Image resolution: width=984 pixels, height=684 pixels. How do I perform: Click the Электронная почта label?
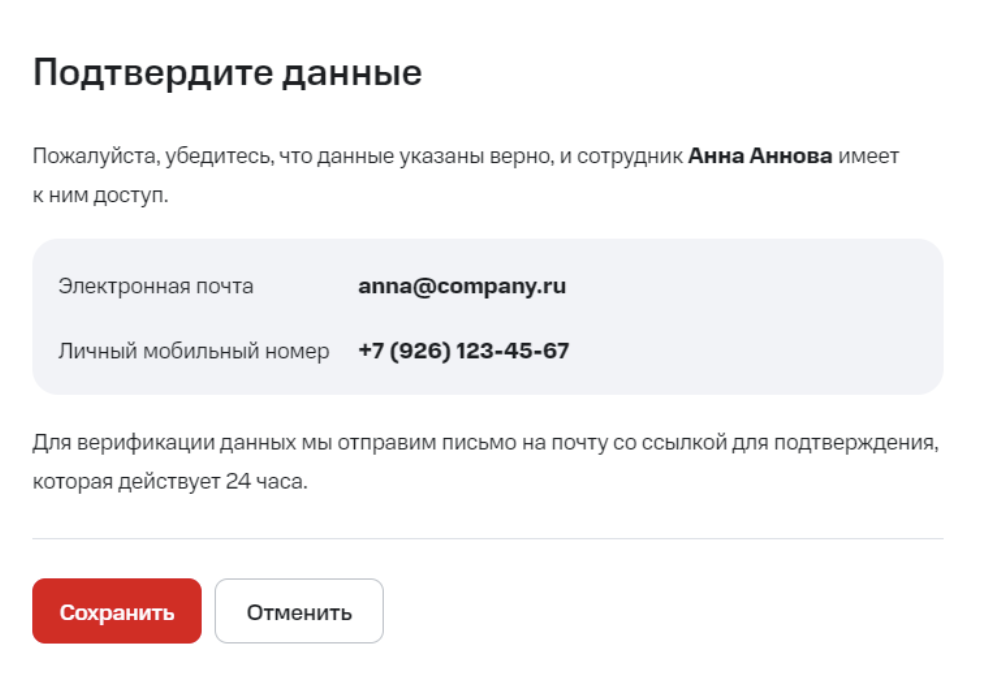tap(156, 286)
